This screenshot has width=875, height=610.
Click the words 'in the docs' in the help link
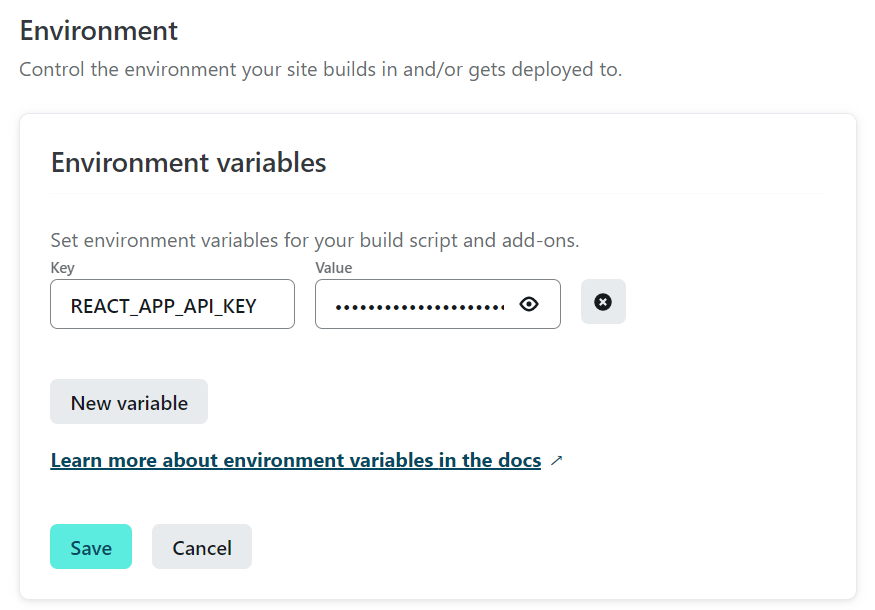pyautogui.click(x=490, y=460)
